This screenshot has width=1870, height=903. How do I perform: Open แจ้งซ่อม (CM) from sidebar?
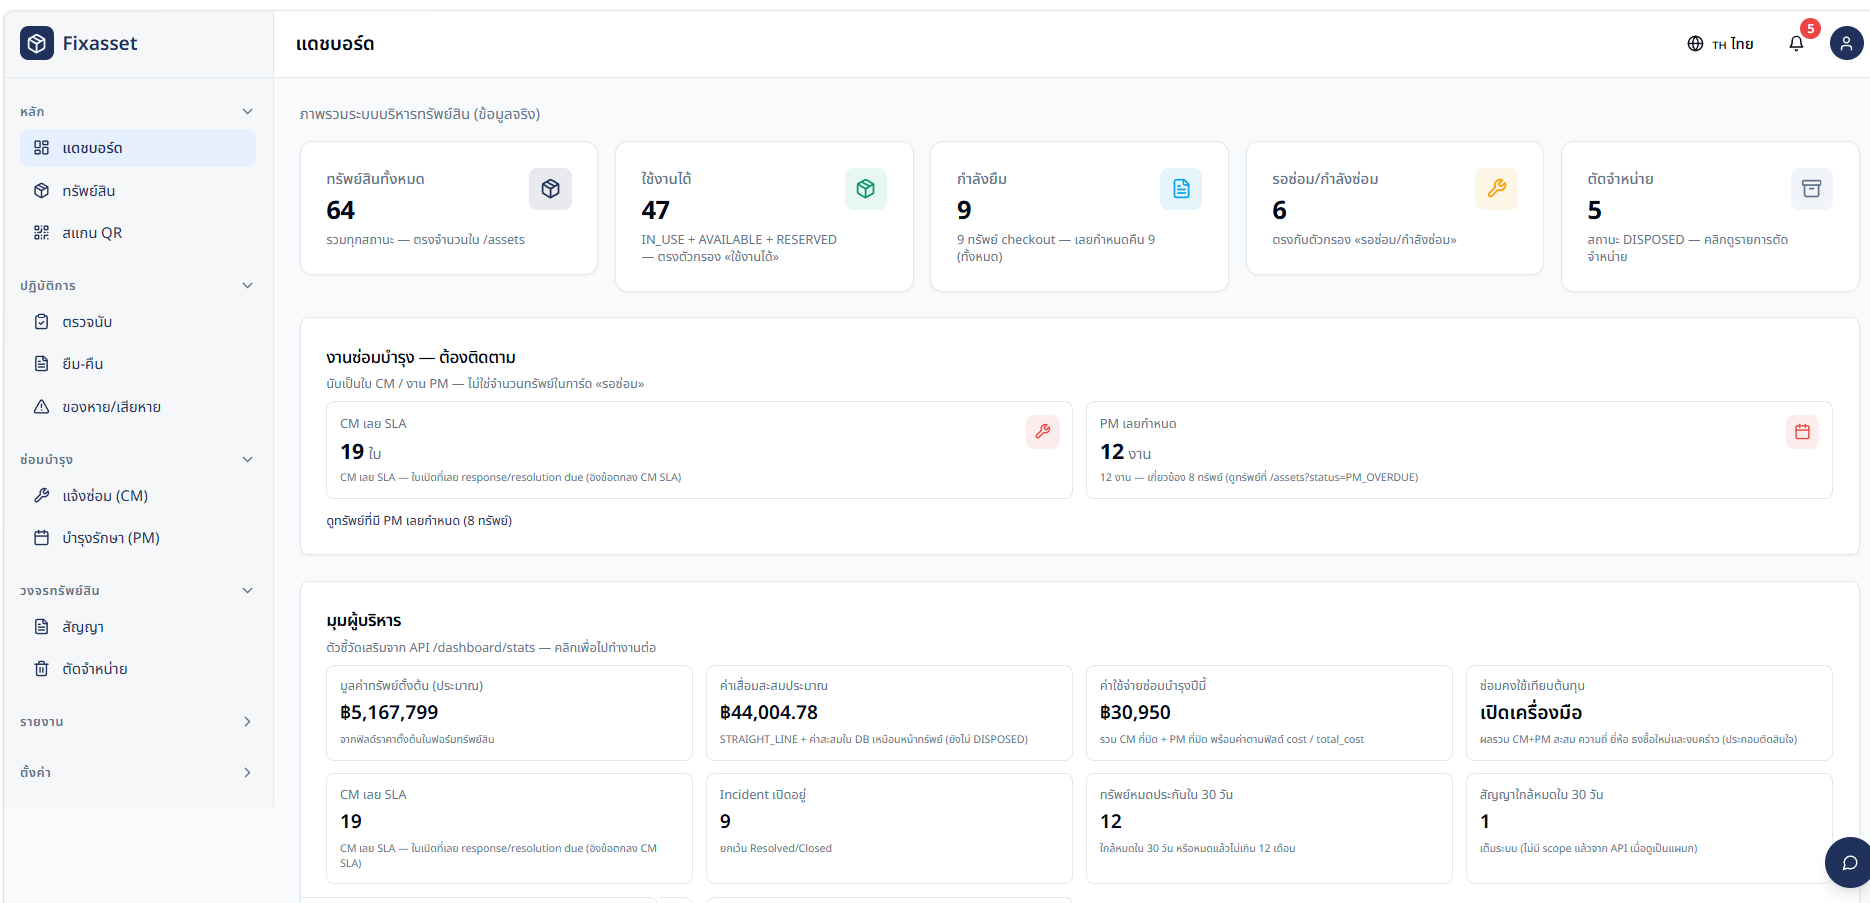138,496
